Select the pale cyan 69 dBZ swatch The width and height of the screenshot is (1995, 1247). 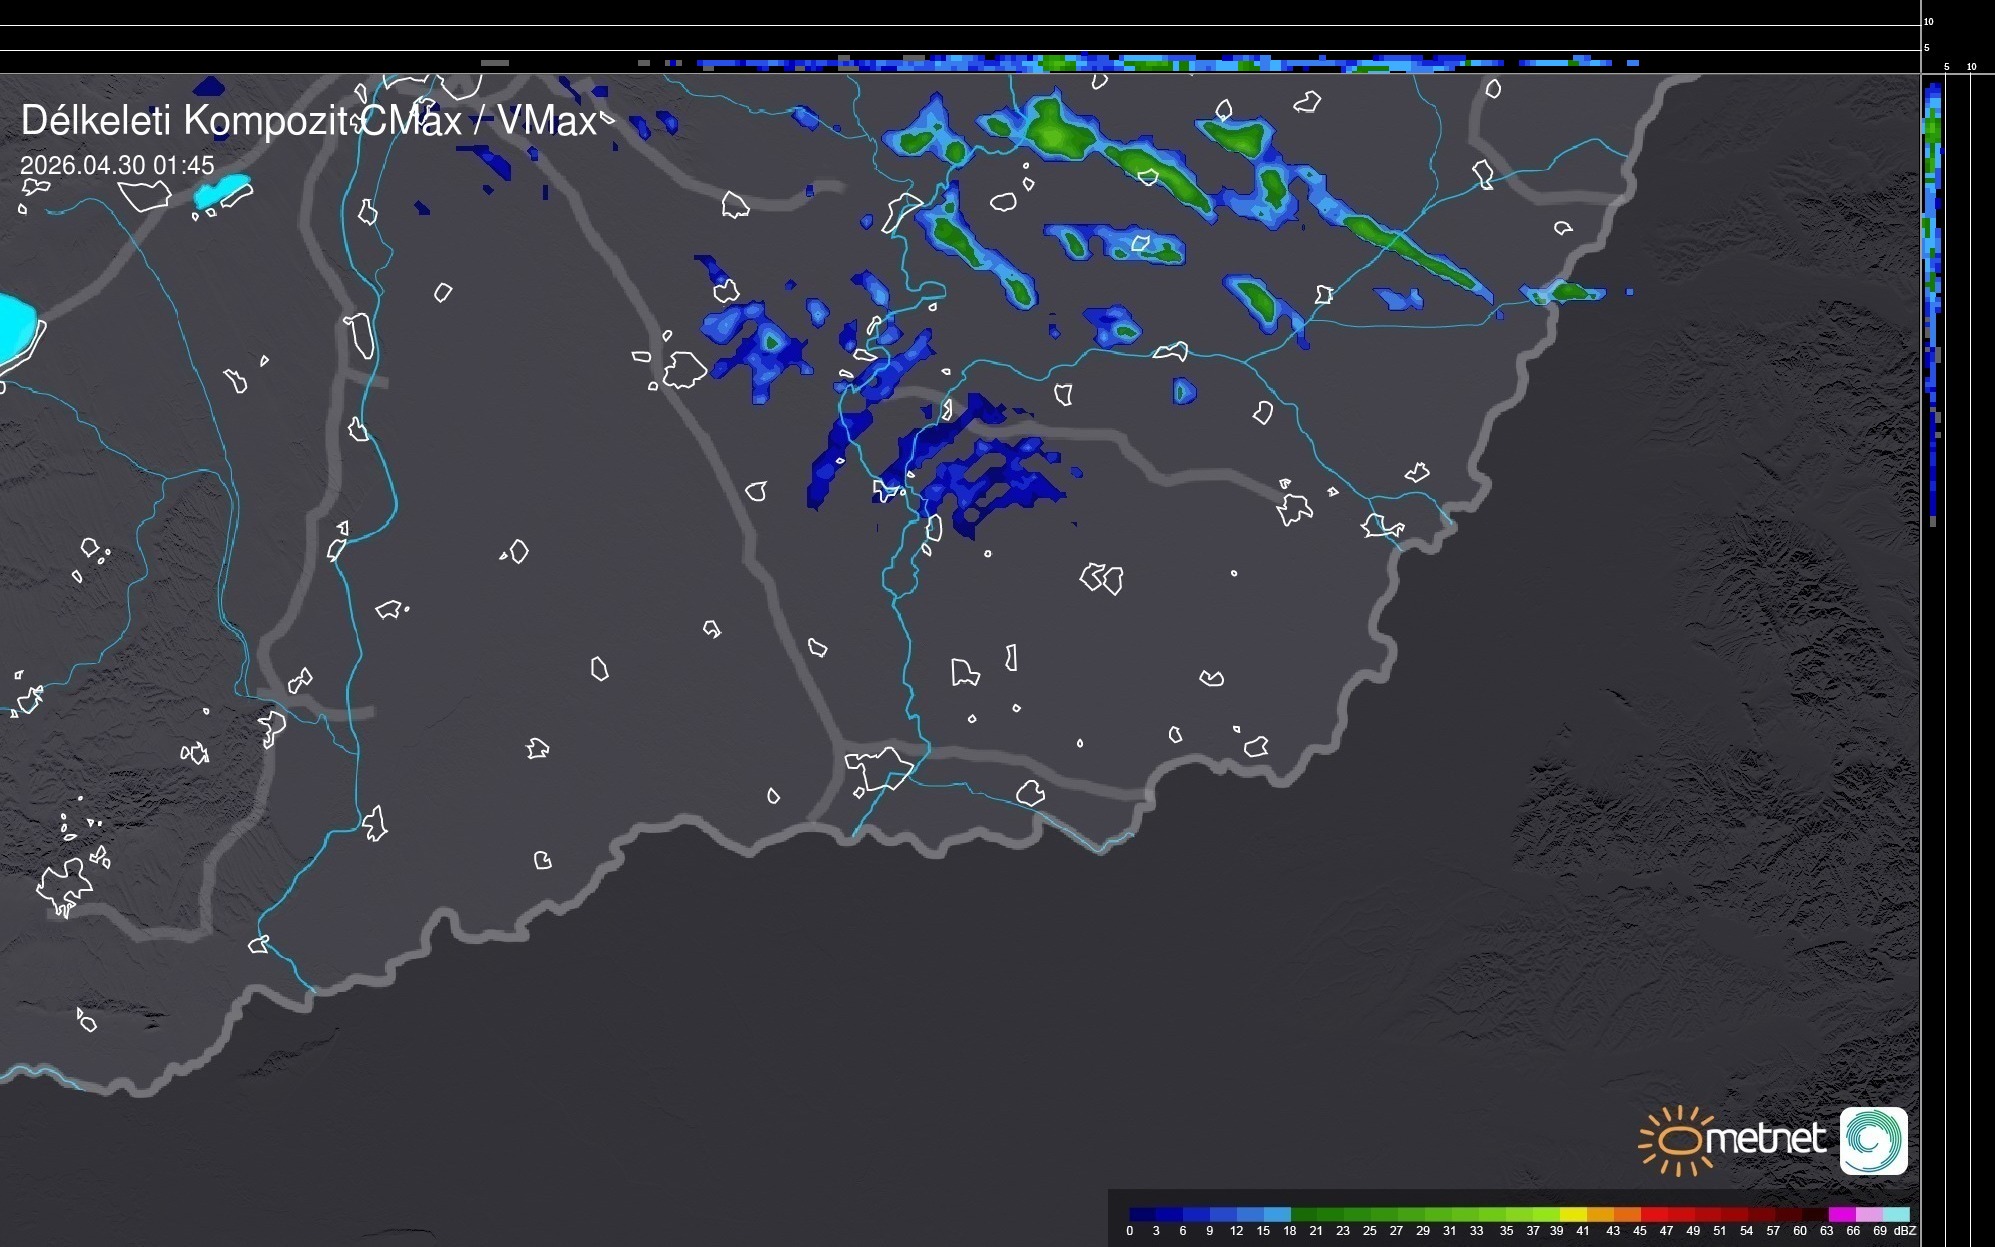1895,1214
